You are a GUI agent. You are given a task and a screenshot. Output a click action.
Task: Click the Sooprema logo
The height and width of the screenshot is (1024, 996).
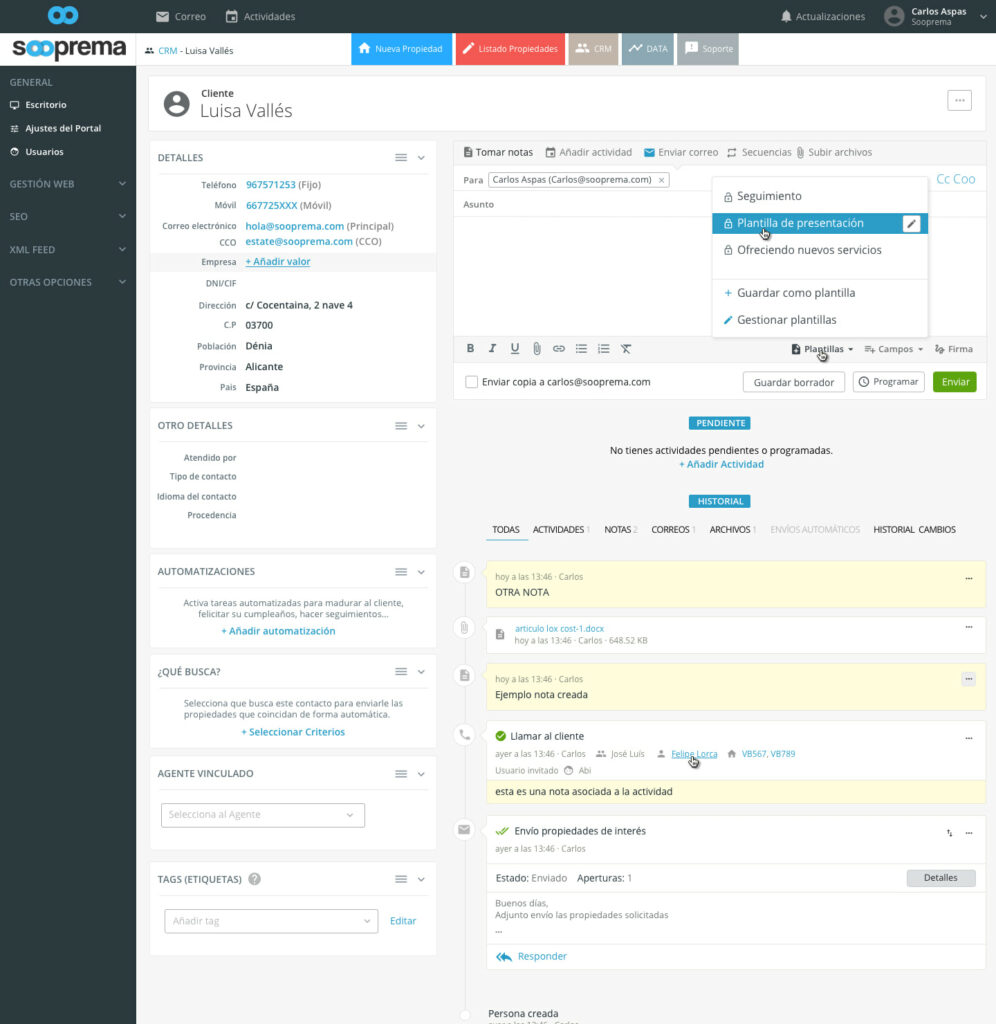click(69, 49)
